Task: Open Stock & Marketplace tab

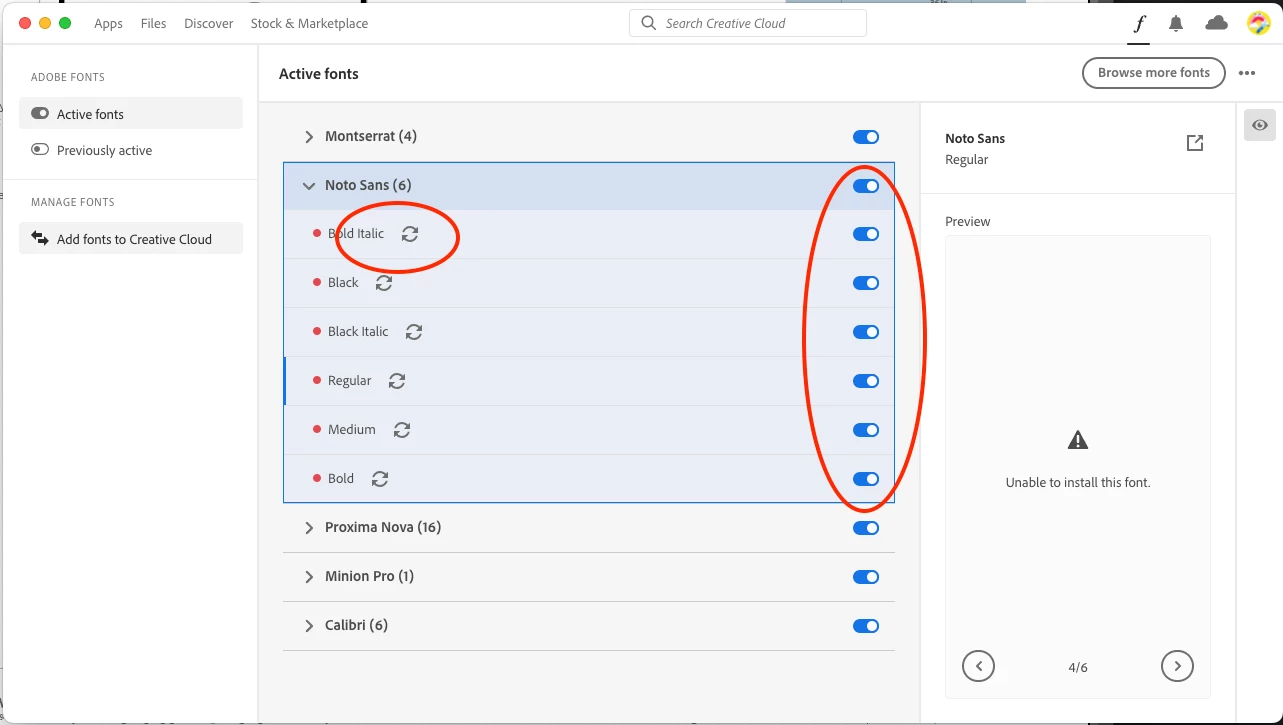Action: (309, 23)
